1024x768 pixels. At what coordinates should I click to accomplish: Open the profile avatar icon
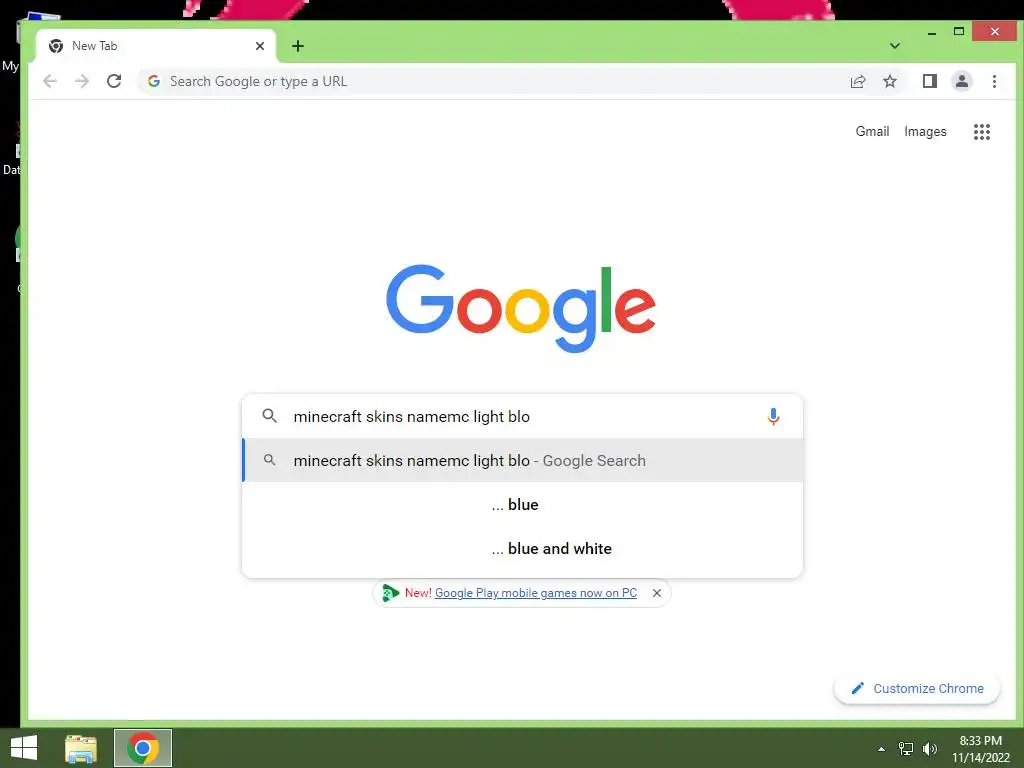tap(962, 81)
